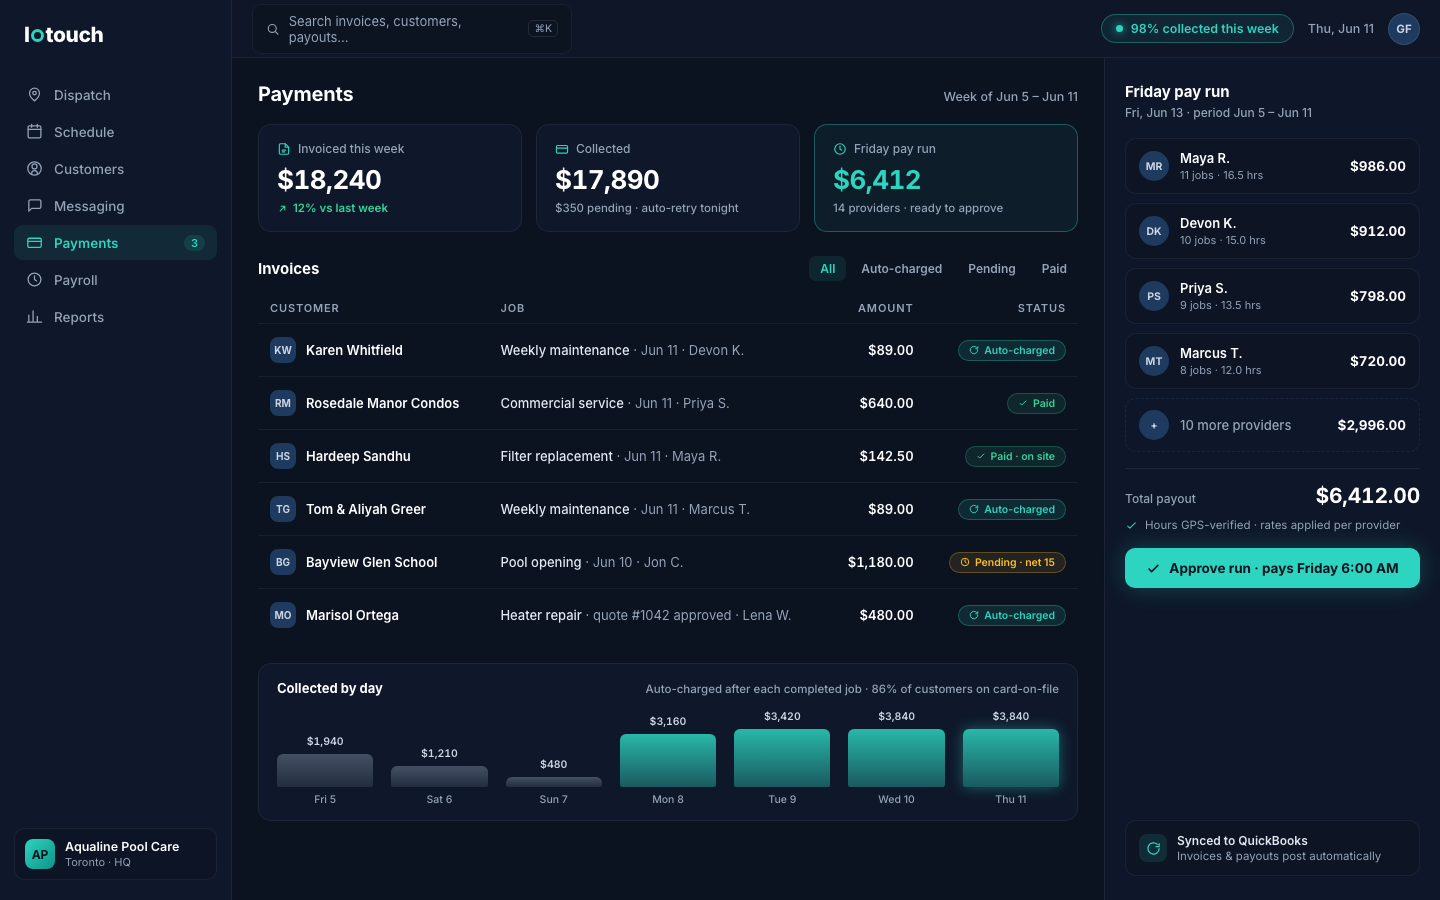Screen dimensions: 1440x900
Task: Show Pending invoices tab
Action: [991, 269]
